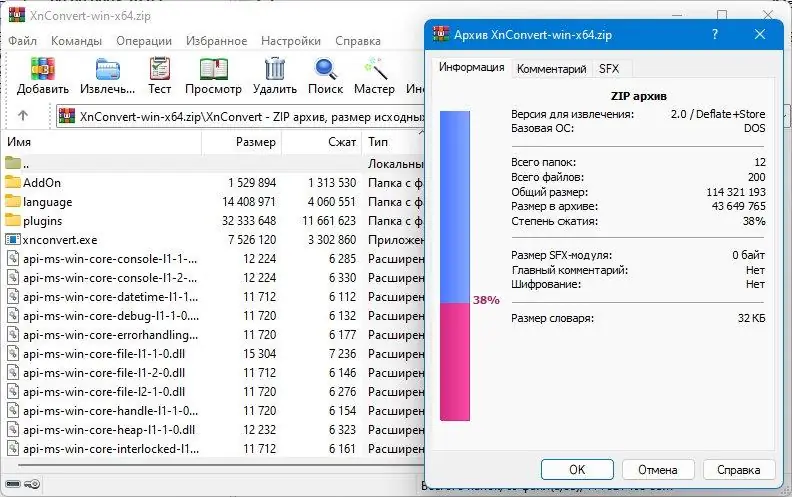Select the api-ms-win-core-debug-l1-1-0 file name
The image size is (792, 497).
[111, 316]
